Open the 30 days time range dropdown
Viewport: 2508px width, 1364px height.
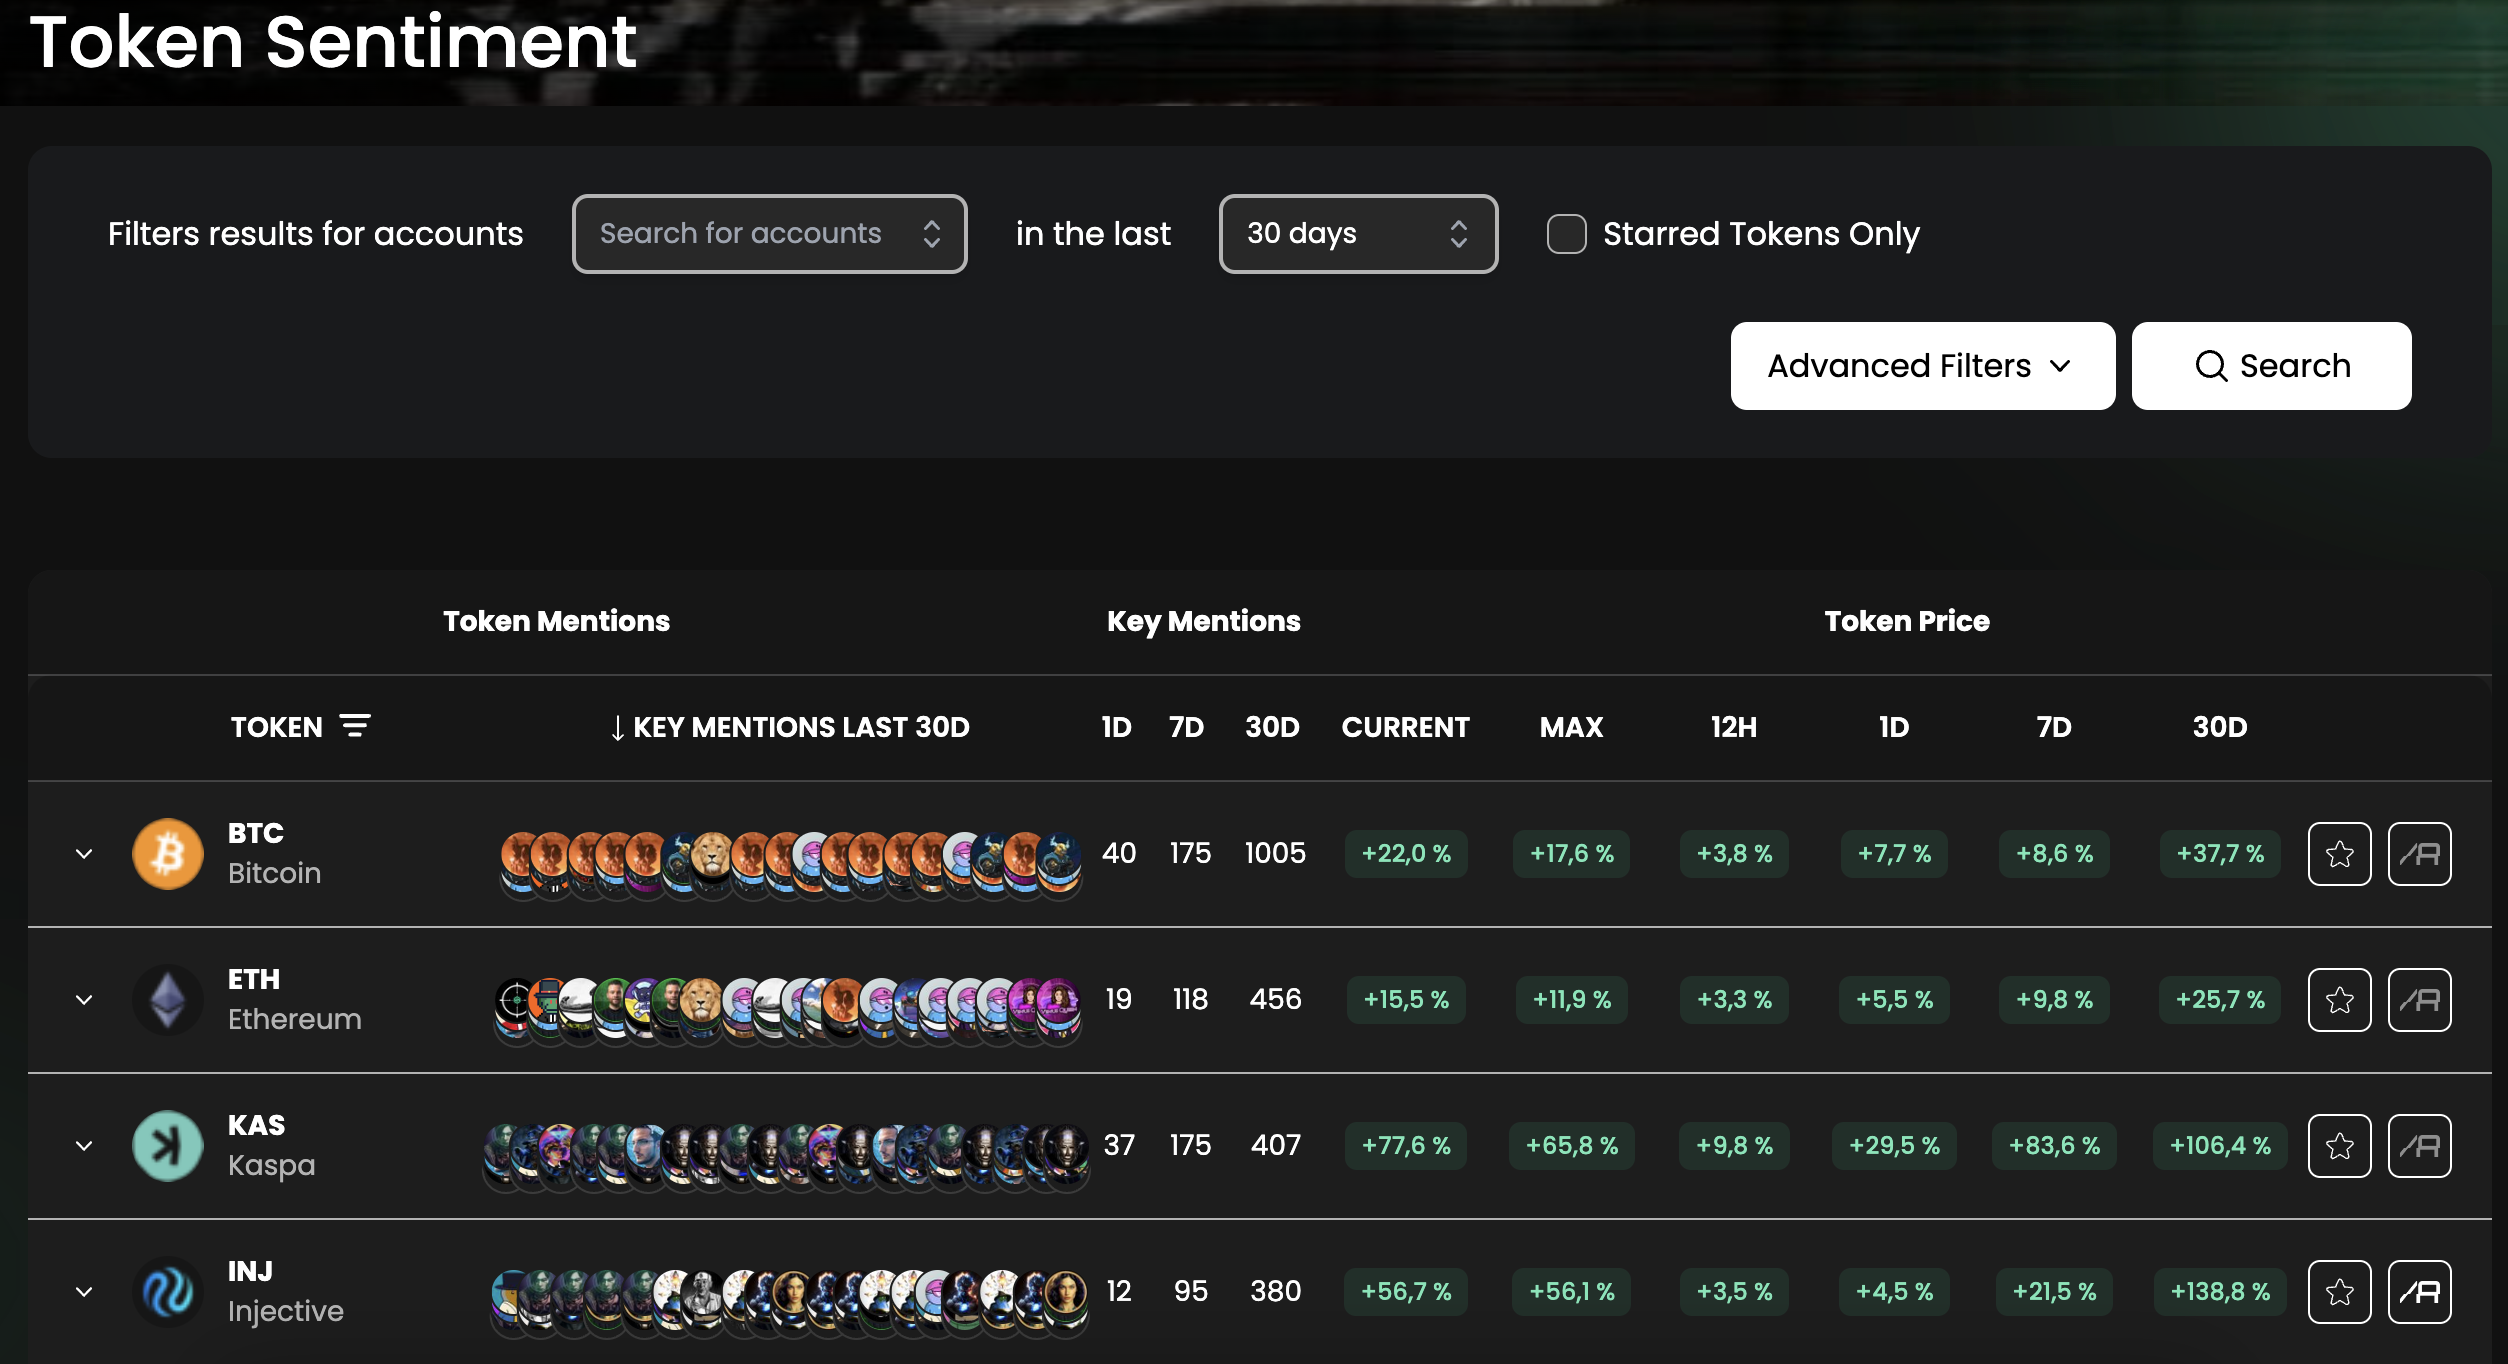click(x=1357, y=234)
